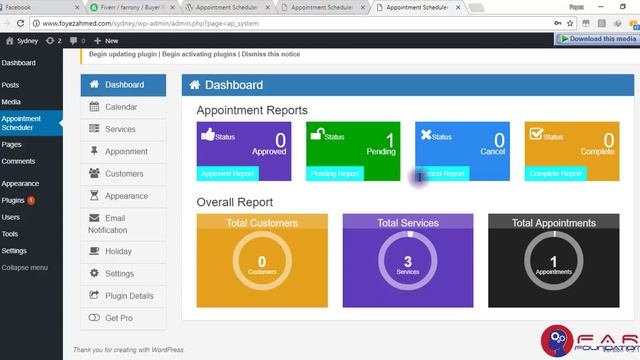Bookmark page with the star icon
Screen dimensions: 640x360
[570, 23]
